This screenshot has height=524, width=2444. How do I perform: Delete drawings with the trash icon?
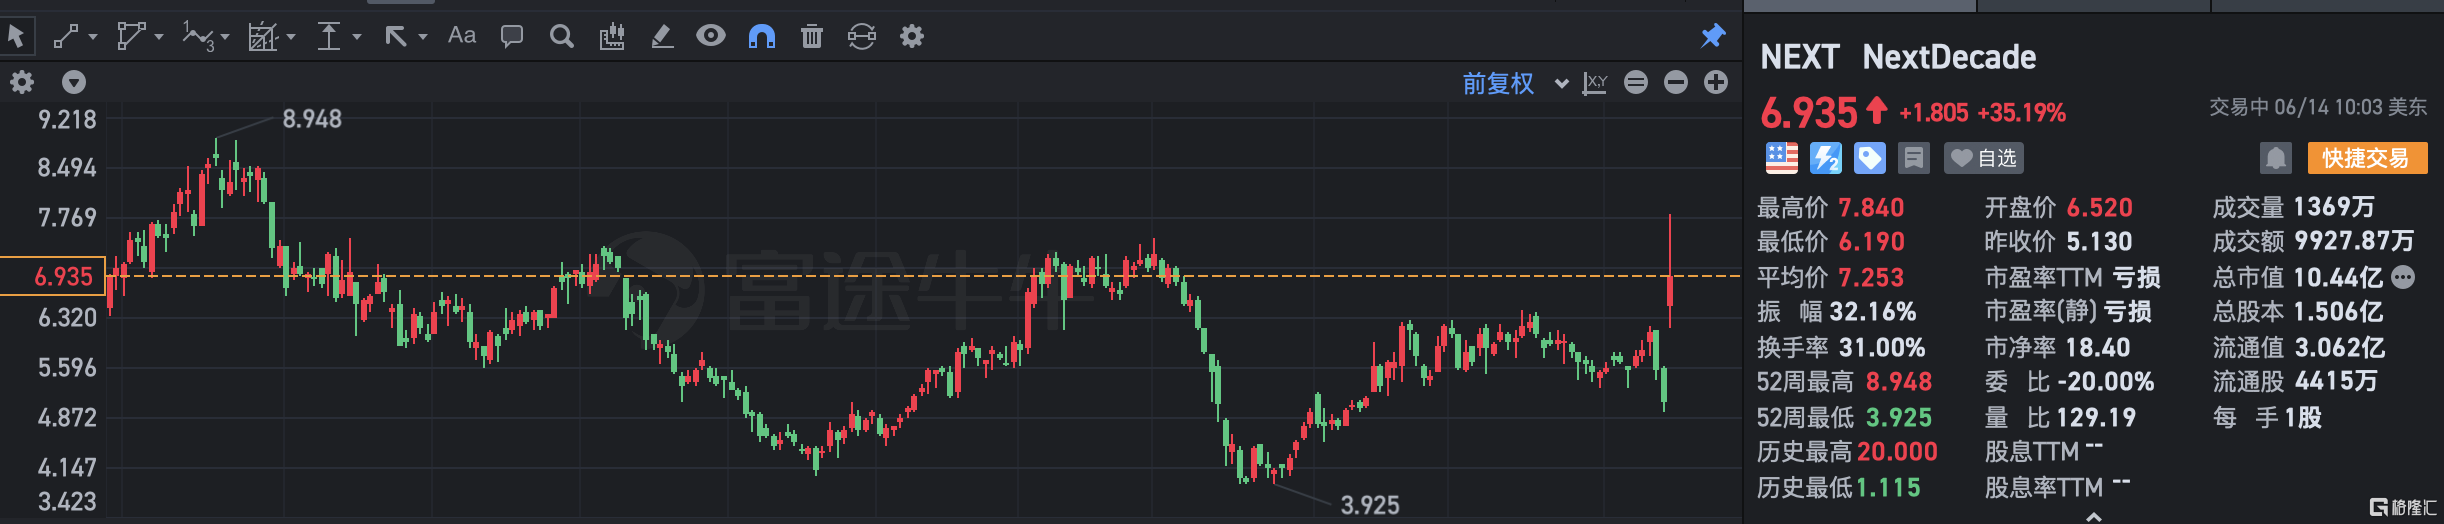pos(812,37)
